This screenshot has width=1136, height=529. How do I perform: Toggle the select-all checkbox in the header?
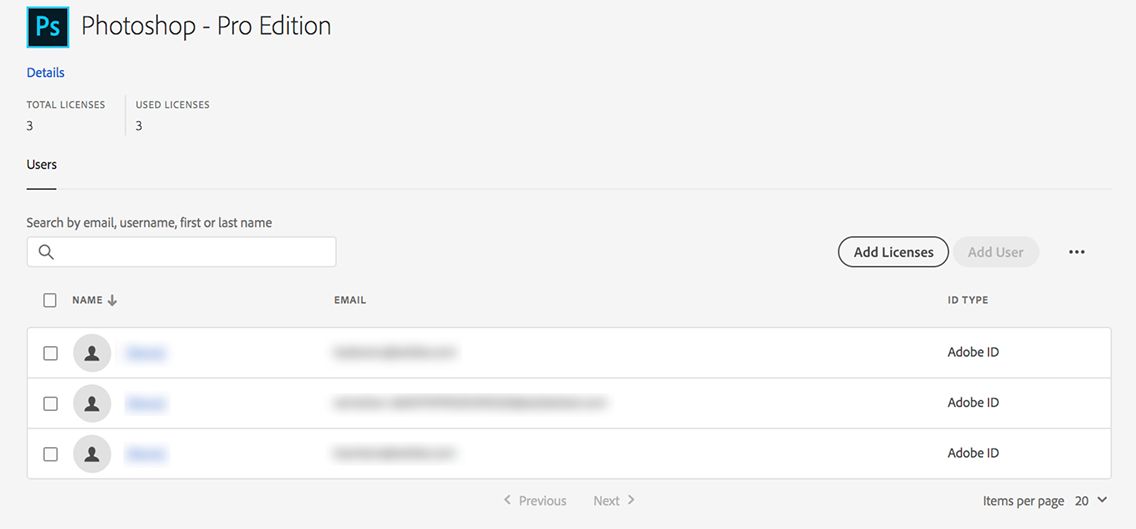pyautogui.click(x=50, y=300)
